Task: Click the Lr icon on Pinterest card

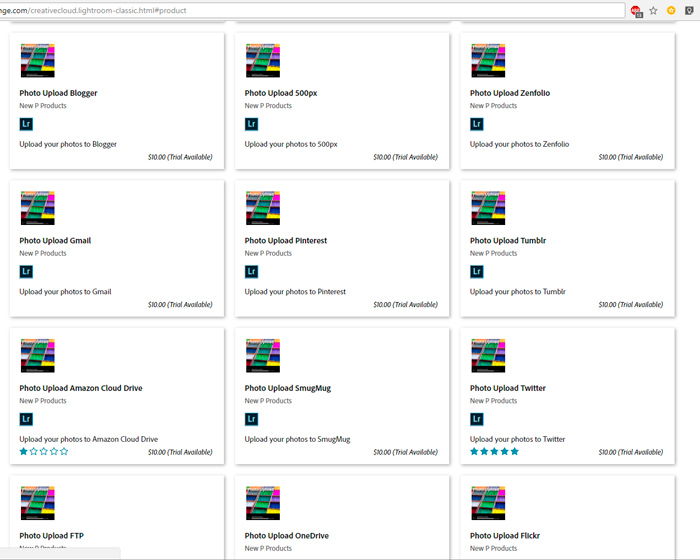Action: pos(251,272)
